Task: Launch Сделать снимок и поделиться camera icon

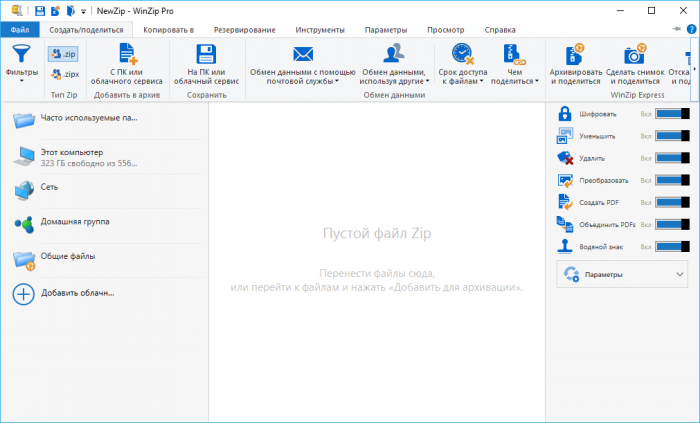Action: pos(635,54)
